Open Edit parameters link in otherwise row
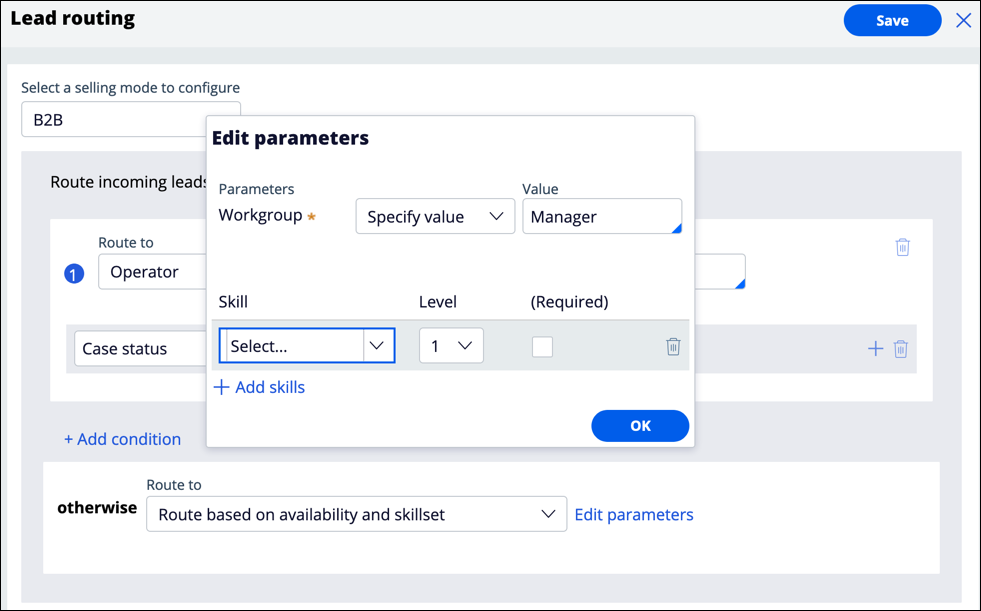The height and width of the screenshot is (611, 981). click(633, 514)
